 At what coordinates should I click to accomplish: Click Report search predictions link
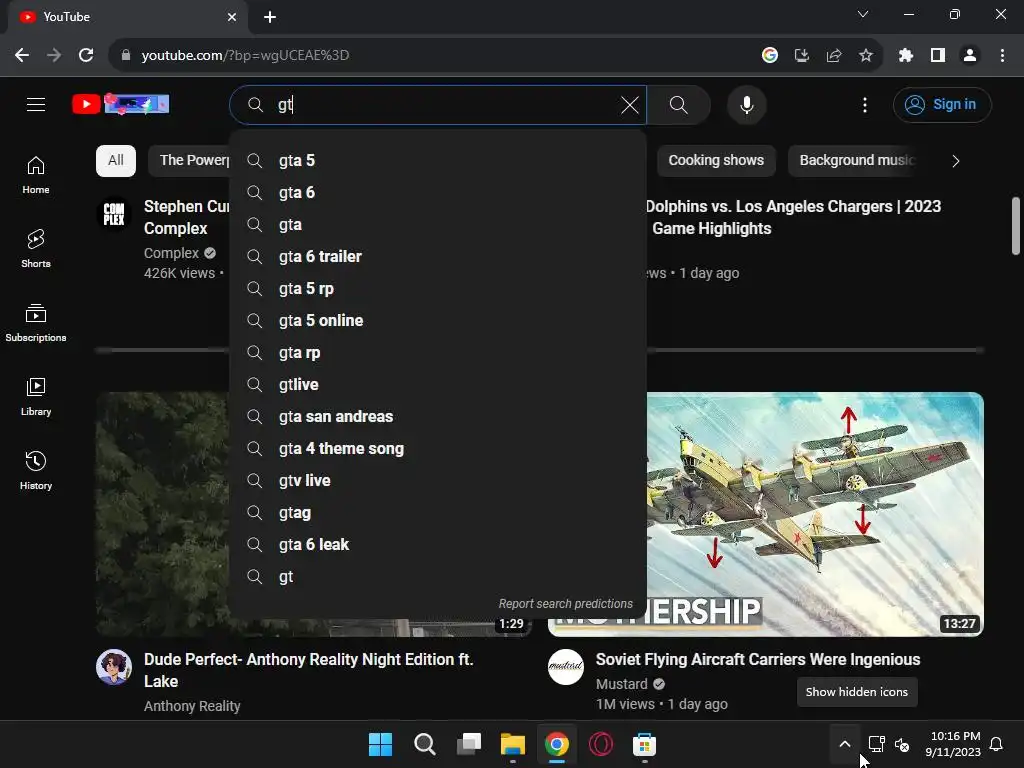(x=566, y=603)
